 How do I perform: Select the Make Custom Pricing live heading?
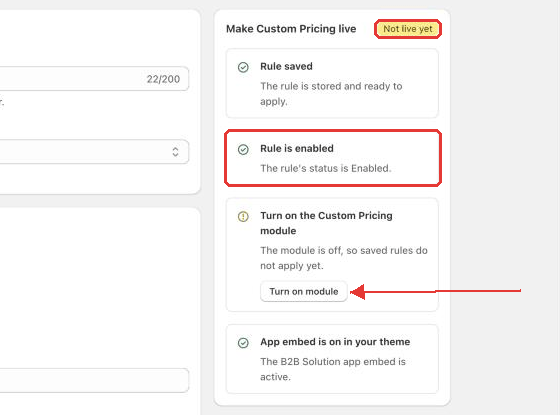(x=291, y=29)
